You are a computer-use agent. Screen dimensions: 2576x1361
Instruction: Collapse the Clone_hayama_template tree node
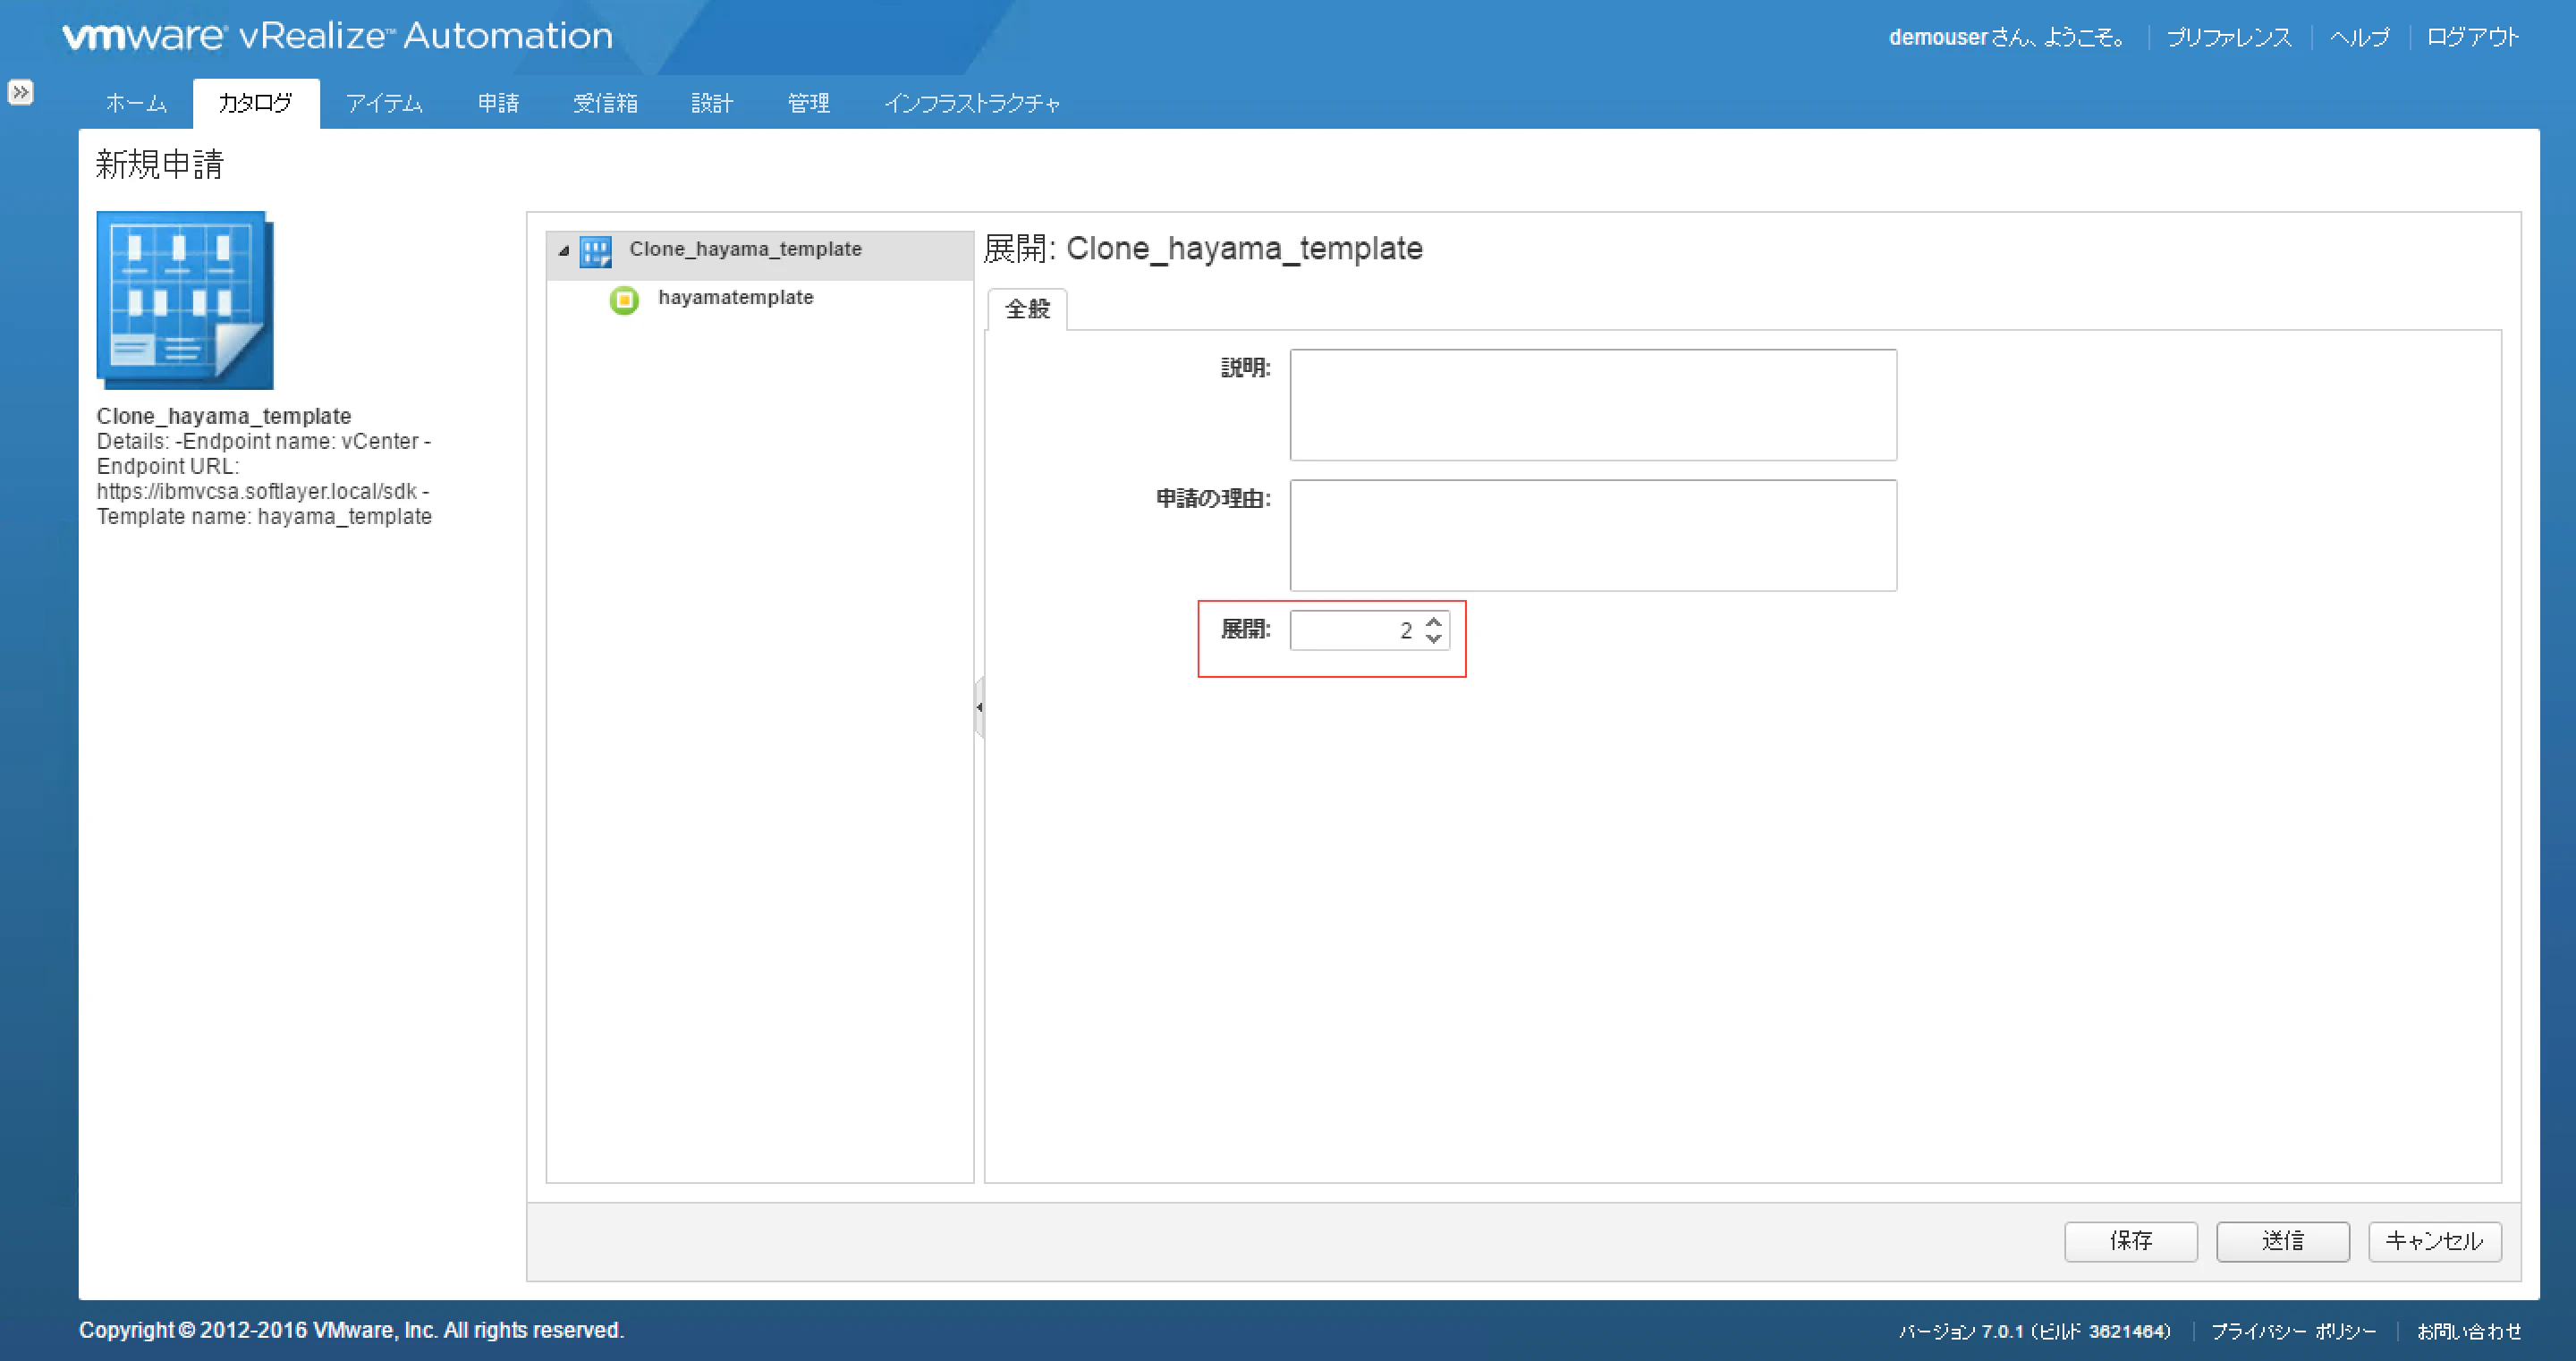(566, 251)
